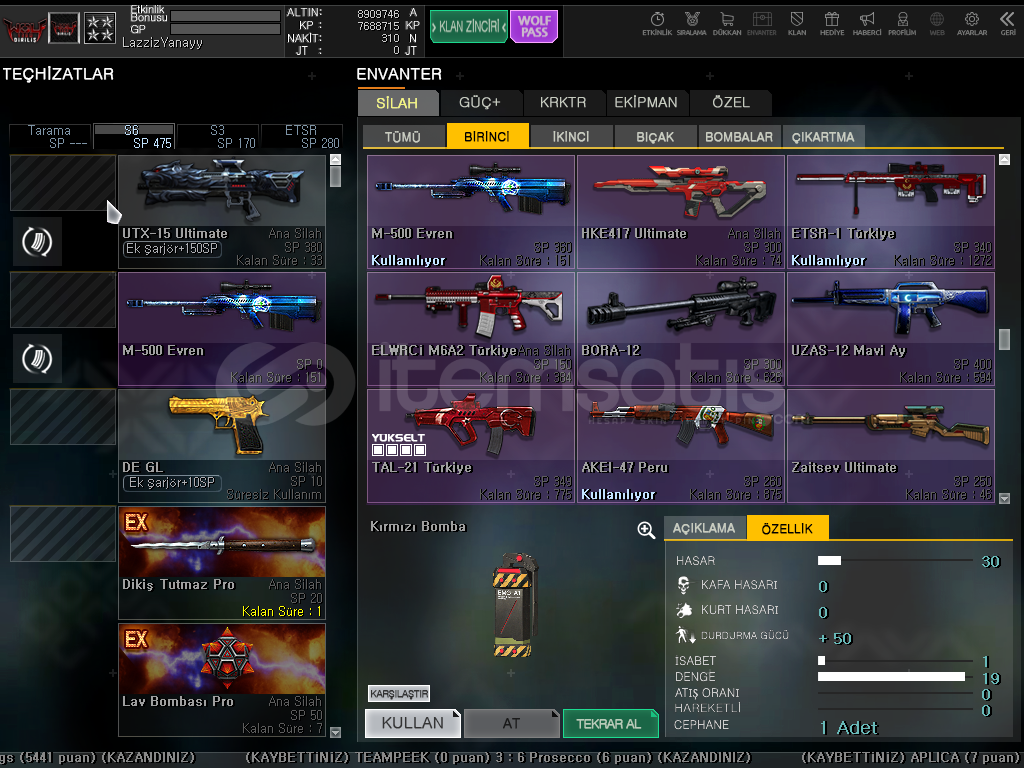This screenshot has width=1024, height=768.
Task: Switch to the Güç+ tab
Action: point(480,103)
